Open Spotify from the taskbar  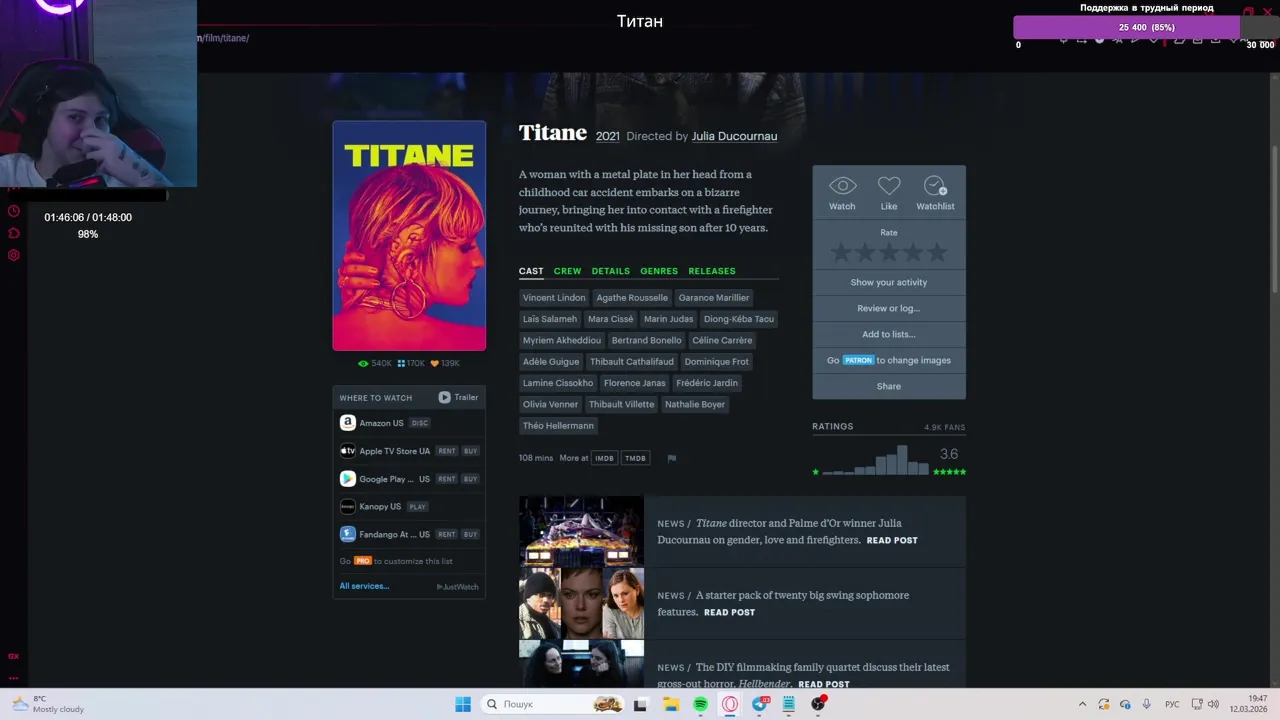tap(700, 704)
